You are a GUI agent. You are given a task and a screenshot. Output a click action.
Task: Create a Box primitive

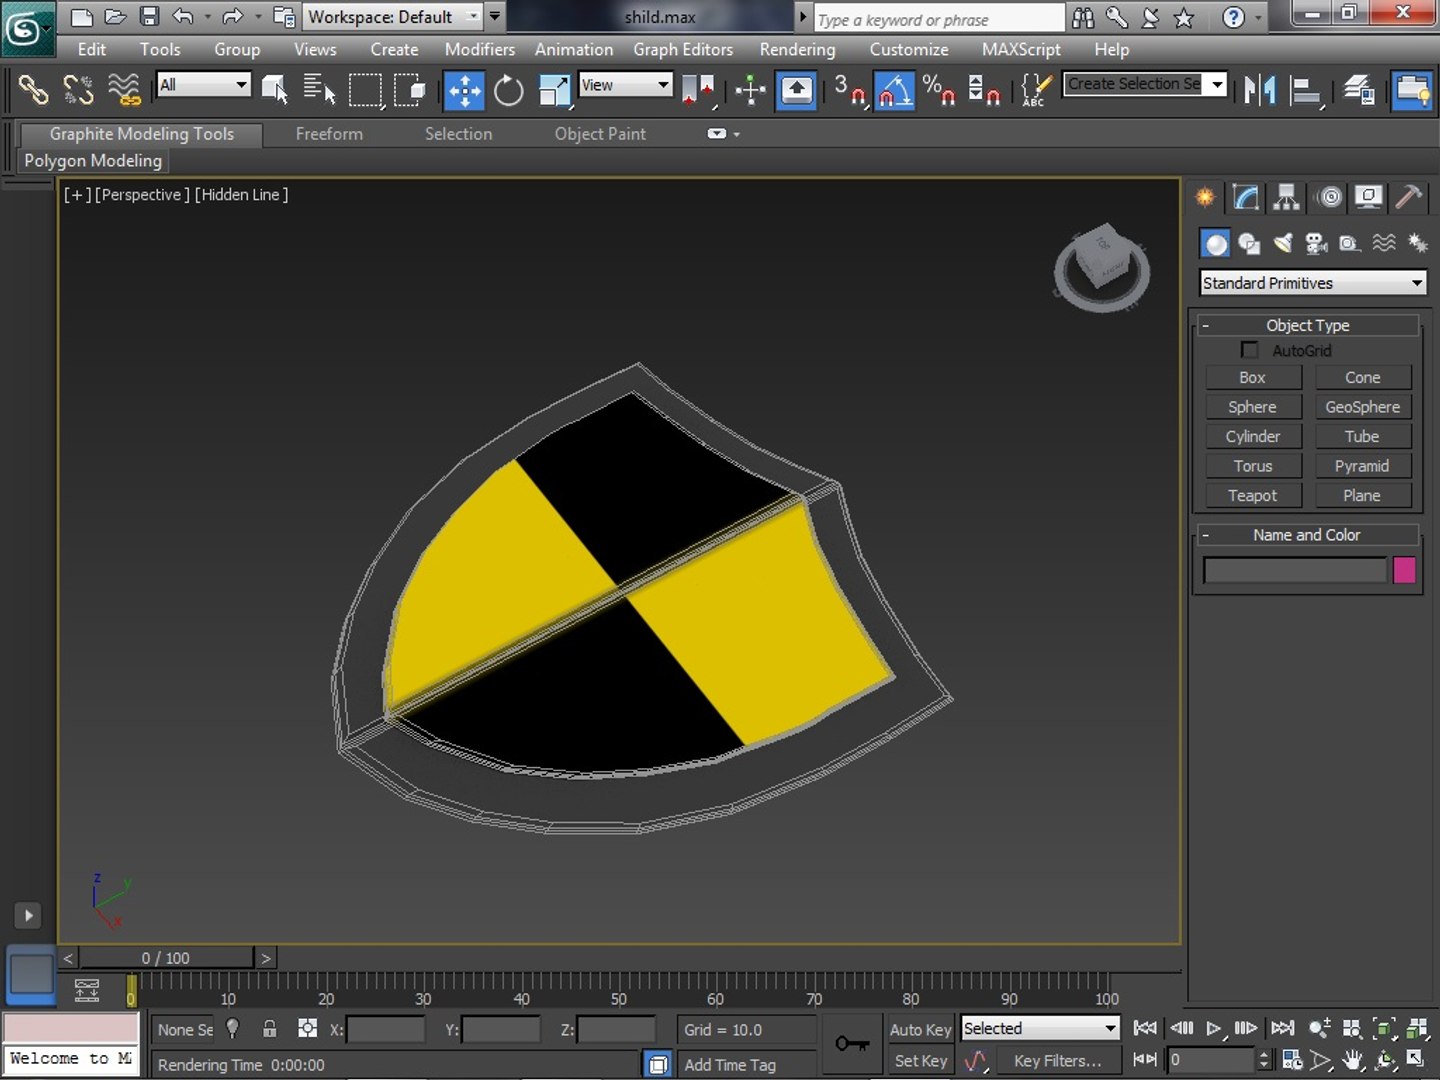click(x=1253, y=377)
